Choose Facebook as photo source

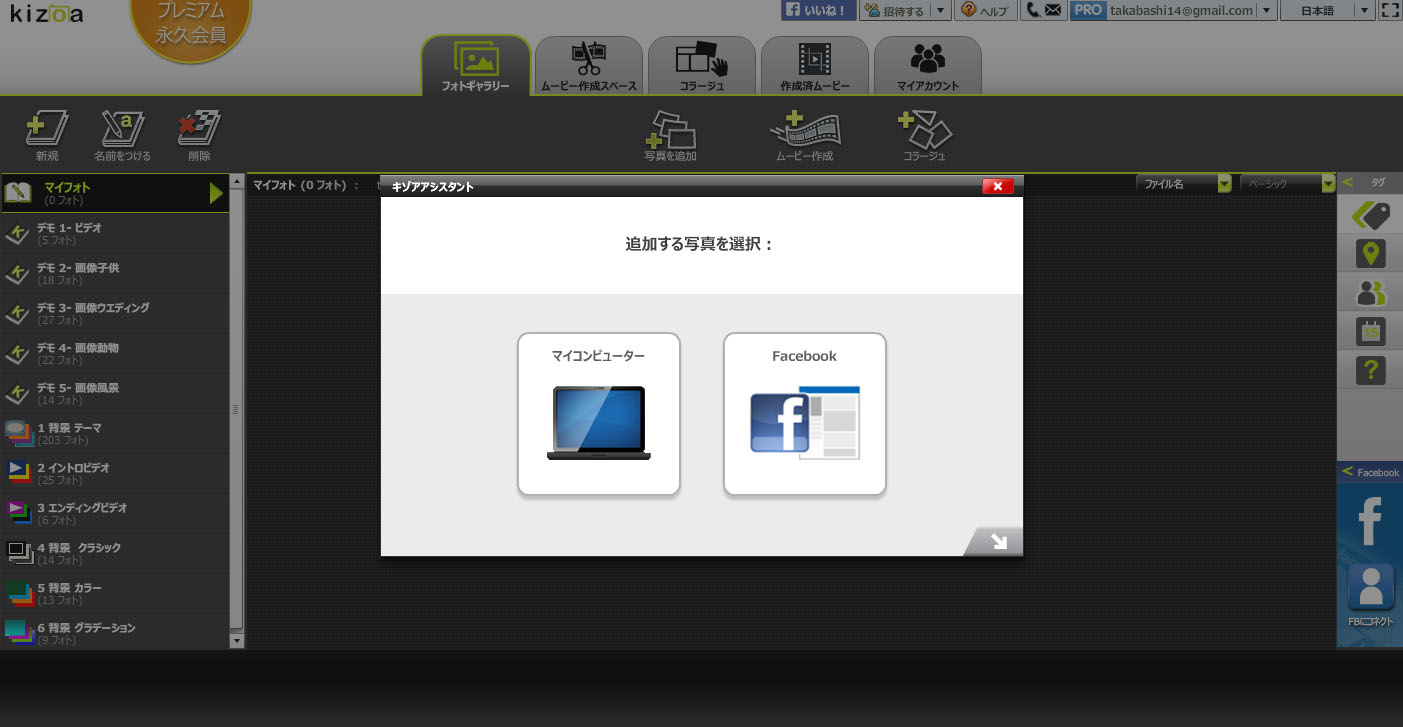[804, 414]
